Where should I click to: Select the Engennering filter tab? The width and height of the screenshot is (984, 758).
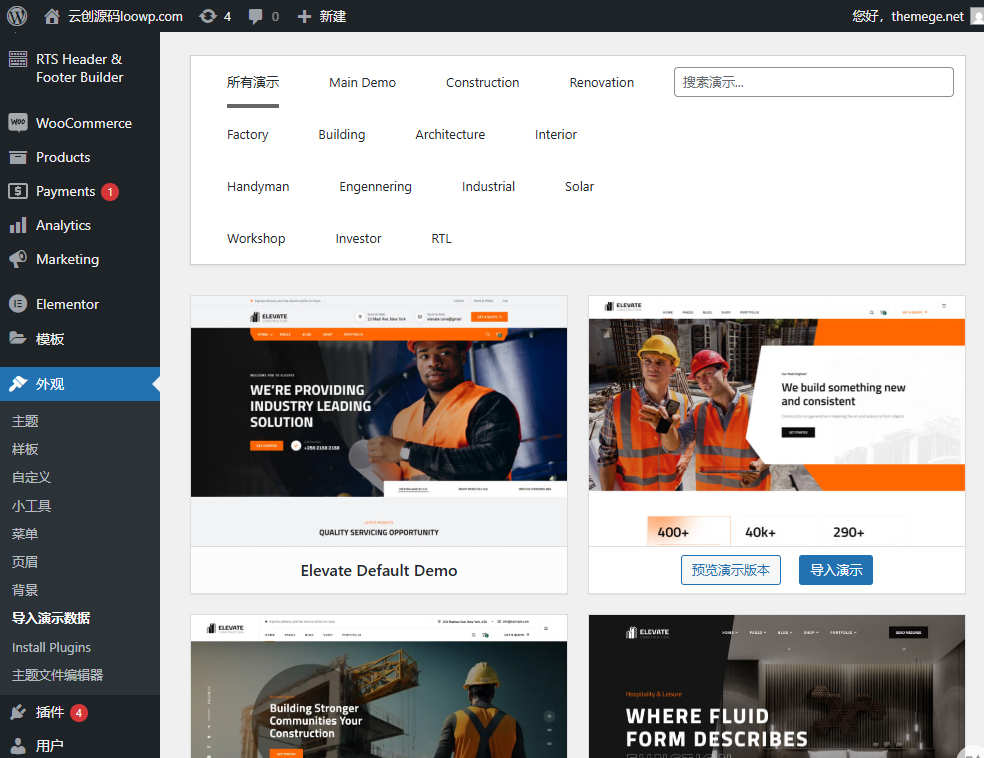(x=375, y=186)
